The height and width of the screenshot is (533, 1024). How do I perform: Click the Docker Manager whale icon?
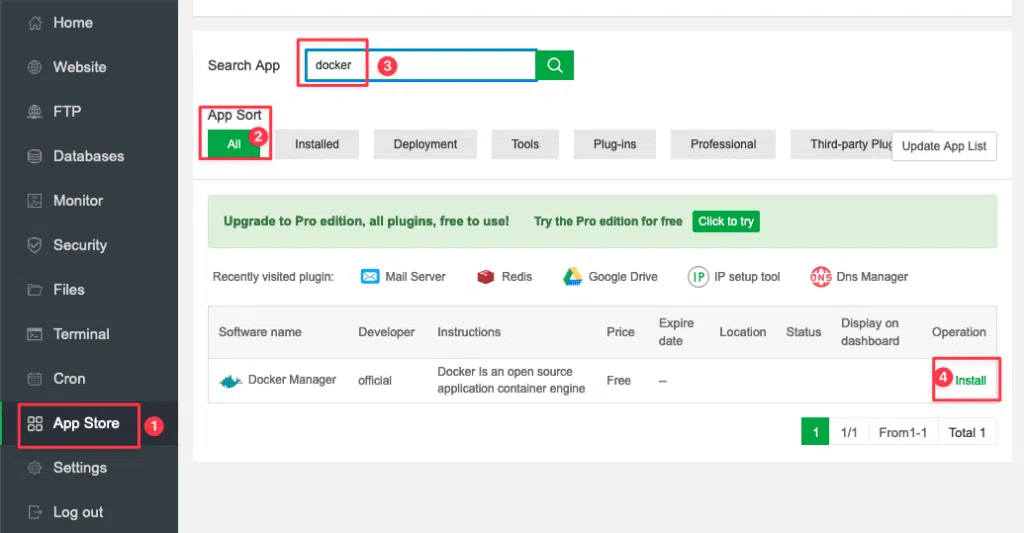point(230,381)
